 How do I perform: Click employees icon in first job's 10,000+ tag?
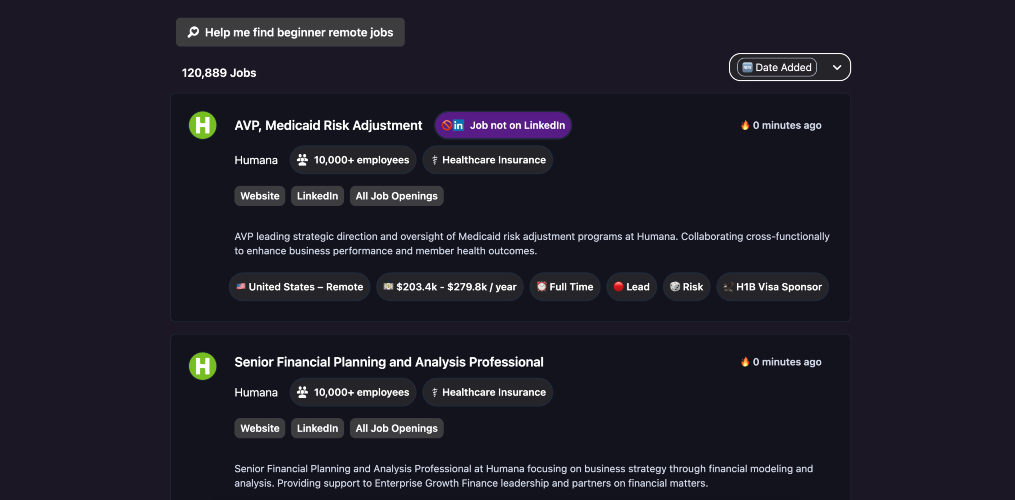pyautogui.click(x=302, y=160)
